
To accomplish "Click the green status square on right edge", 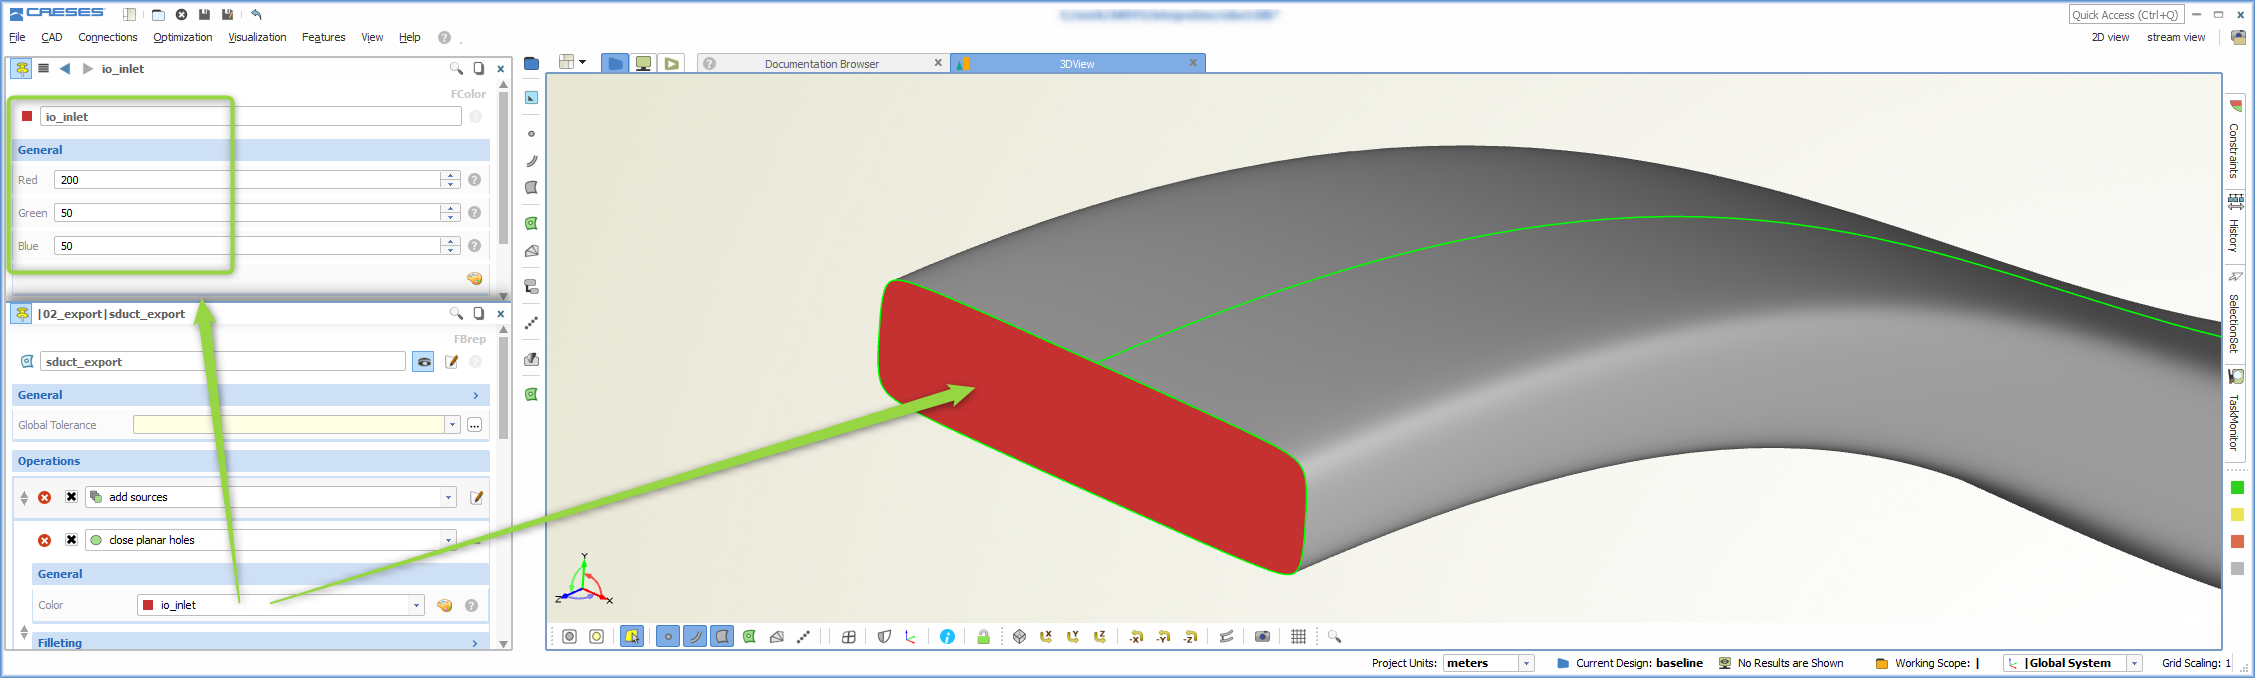I will click(2237, 487).
